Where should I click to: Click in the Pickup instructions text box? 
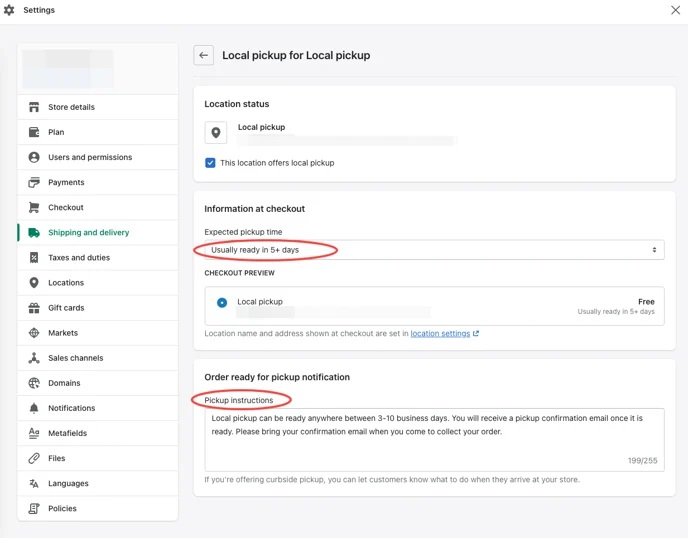(433, 438)
